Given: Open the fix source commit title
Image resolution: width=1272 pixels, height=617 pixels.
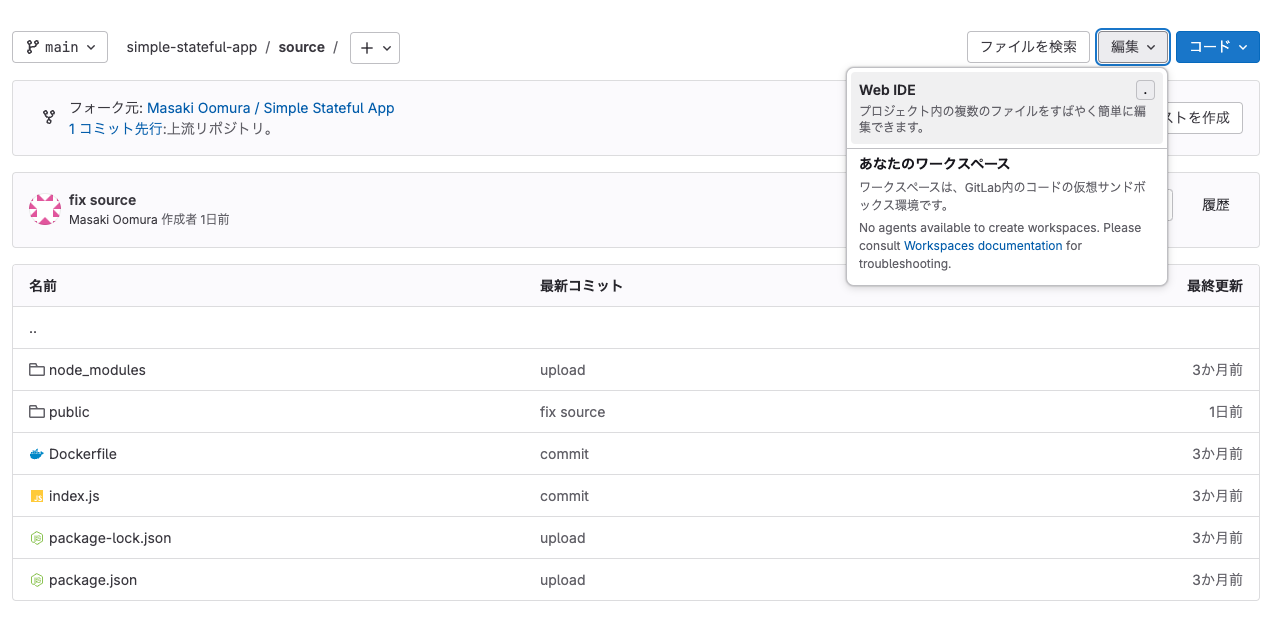Looking at the screenshot, I should (102, 200).
